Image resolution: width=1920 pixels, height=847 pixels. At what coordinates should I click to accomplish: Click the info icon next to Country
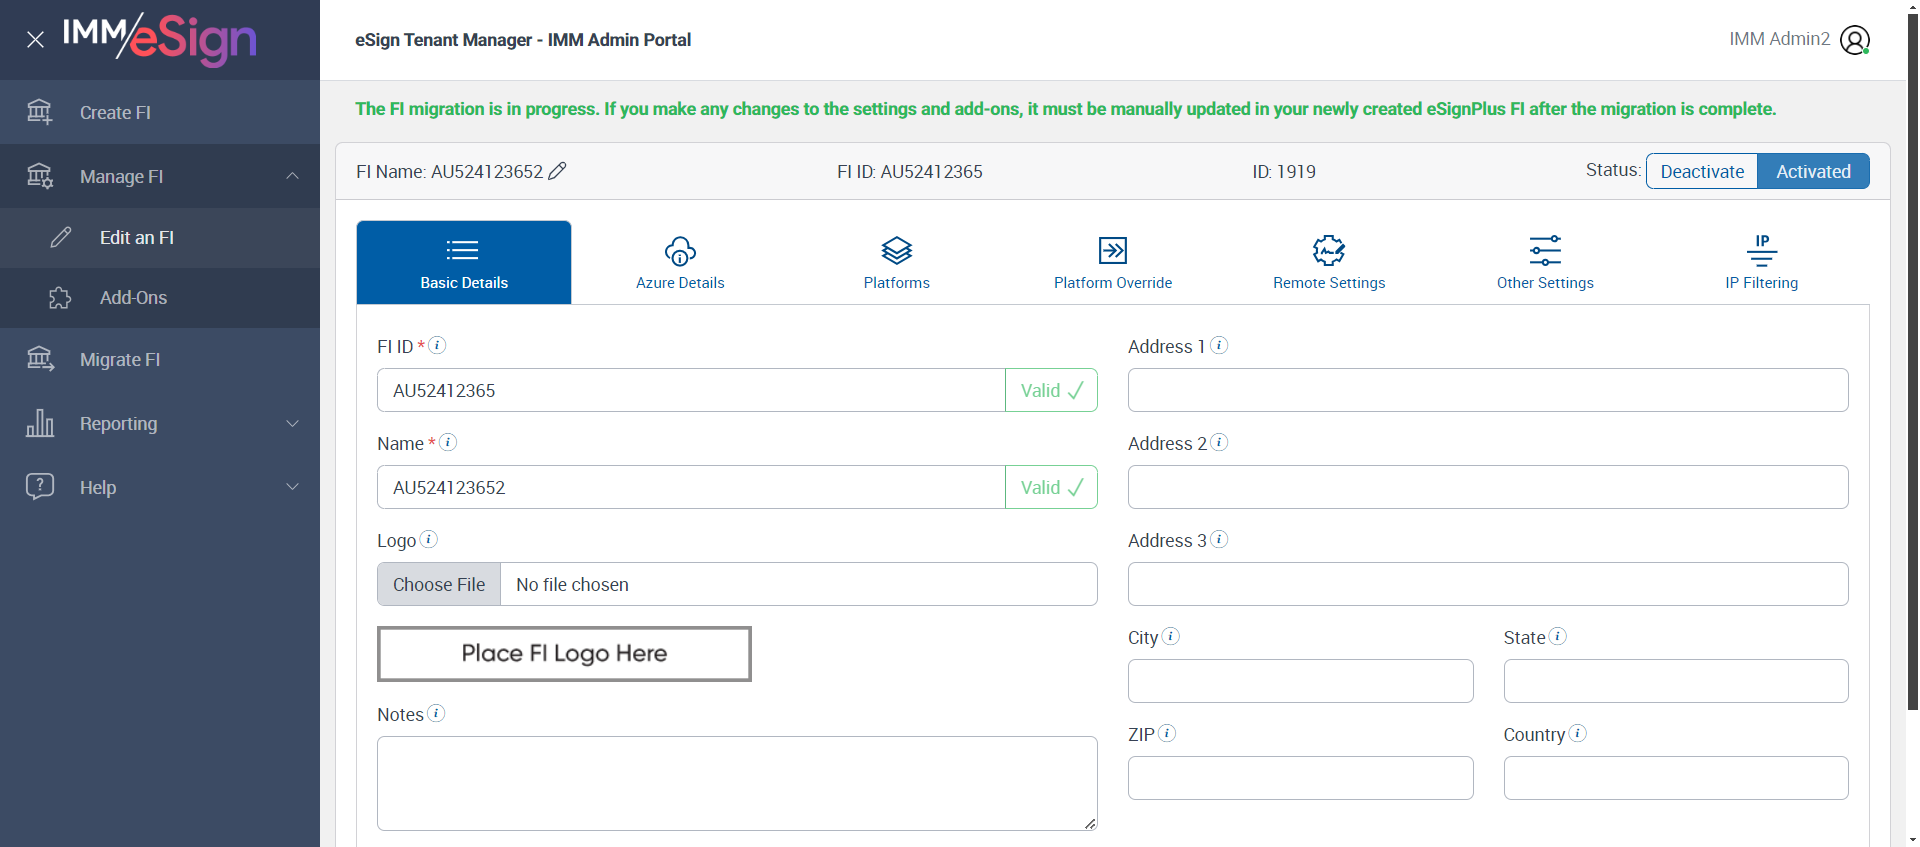pos(1578,733)
